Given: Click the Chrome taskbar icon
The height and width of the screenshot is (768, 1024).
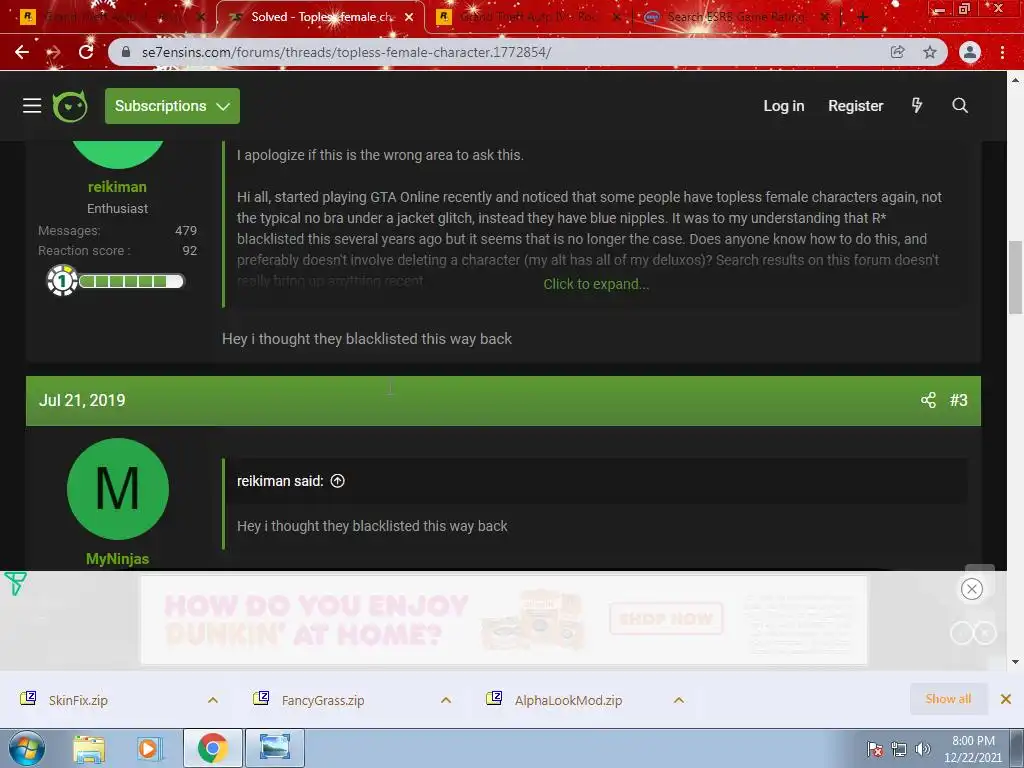Looking at the screenshot, I should (x=212, y=748).
